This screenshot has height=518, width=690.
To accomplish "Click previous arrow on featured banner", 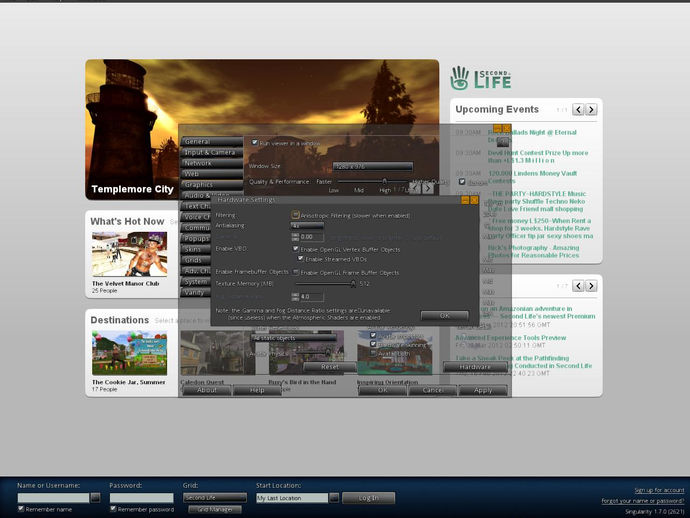I will point(415,188).
